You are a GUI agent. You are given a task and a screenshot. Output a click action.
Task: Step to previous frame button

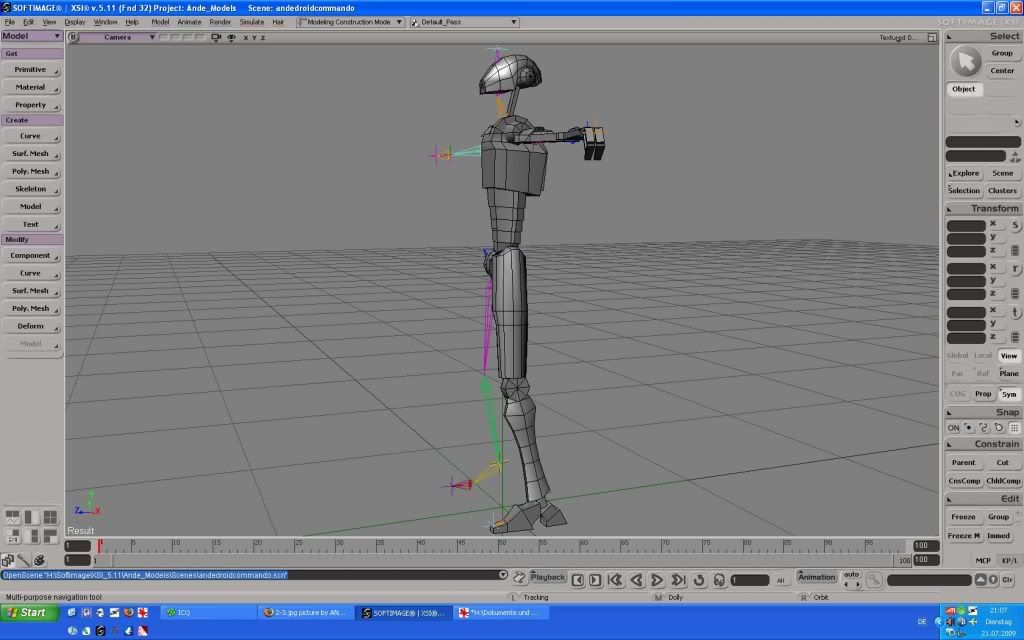click(x=577, y=580)
